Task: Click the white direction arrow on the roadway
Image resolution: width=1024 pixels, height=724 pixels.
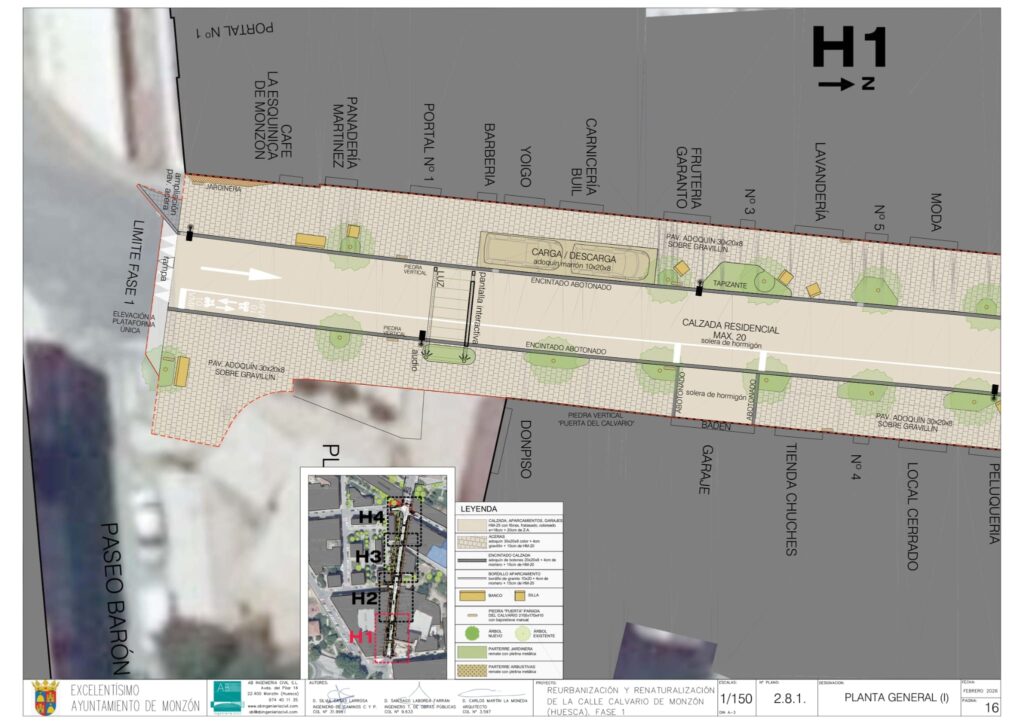Action: point(250,274)
